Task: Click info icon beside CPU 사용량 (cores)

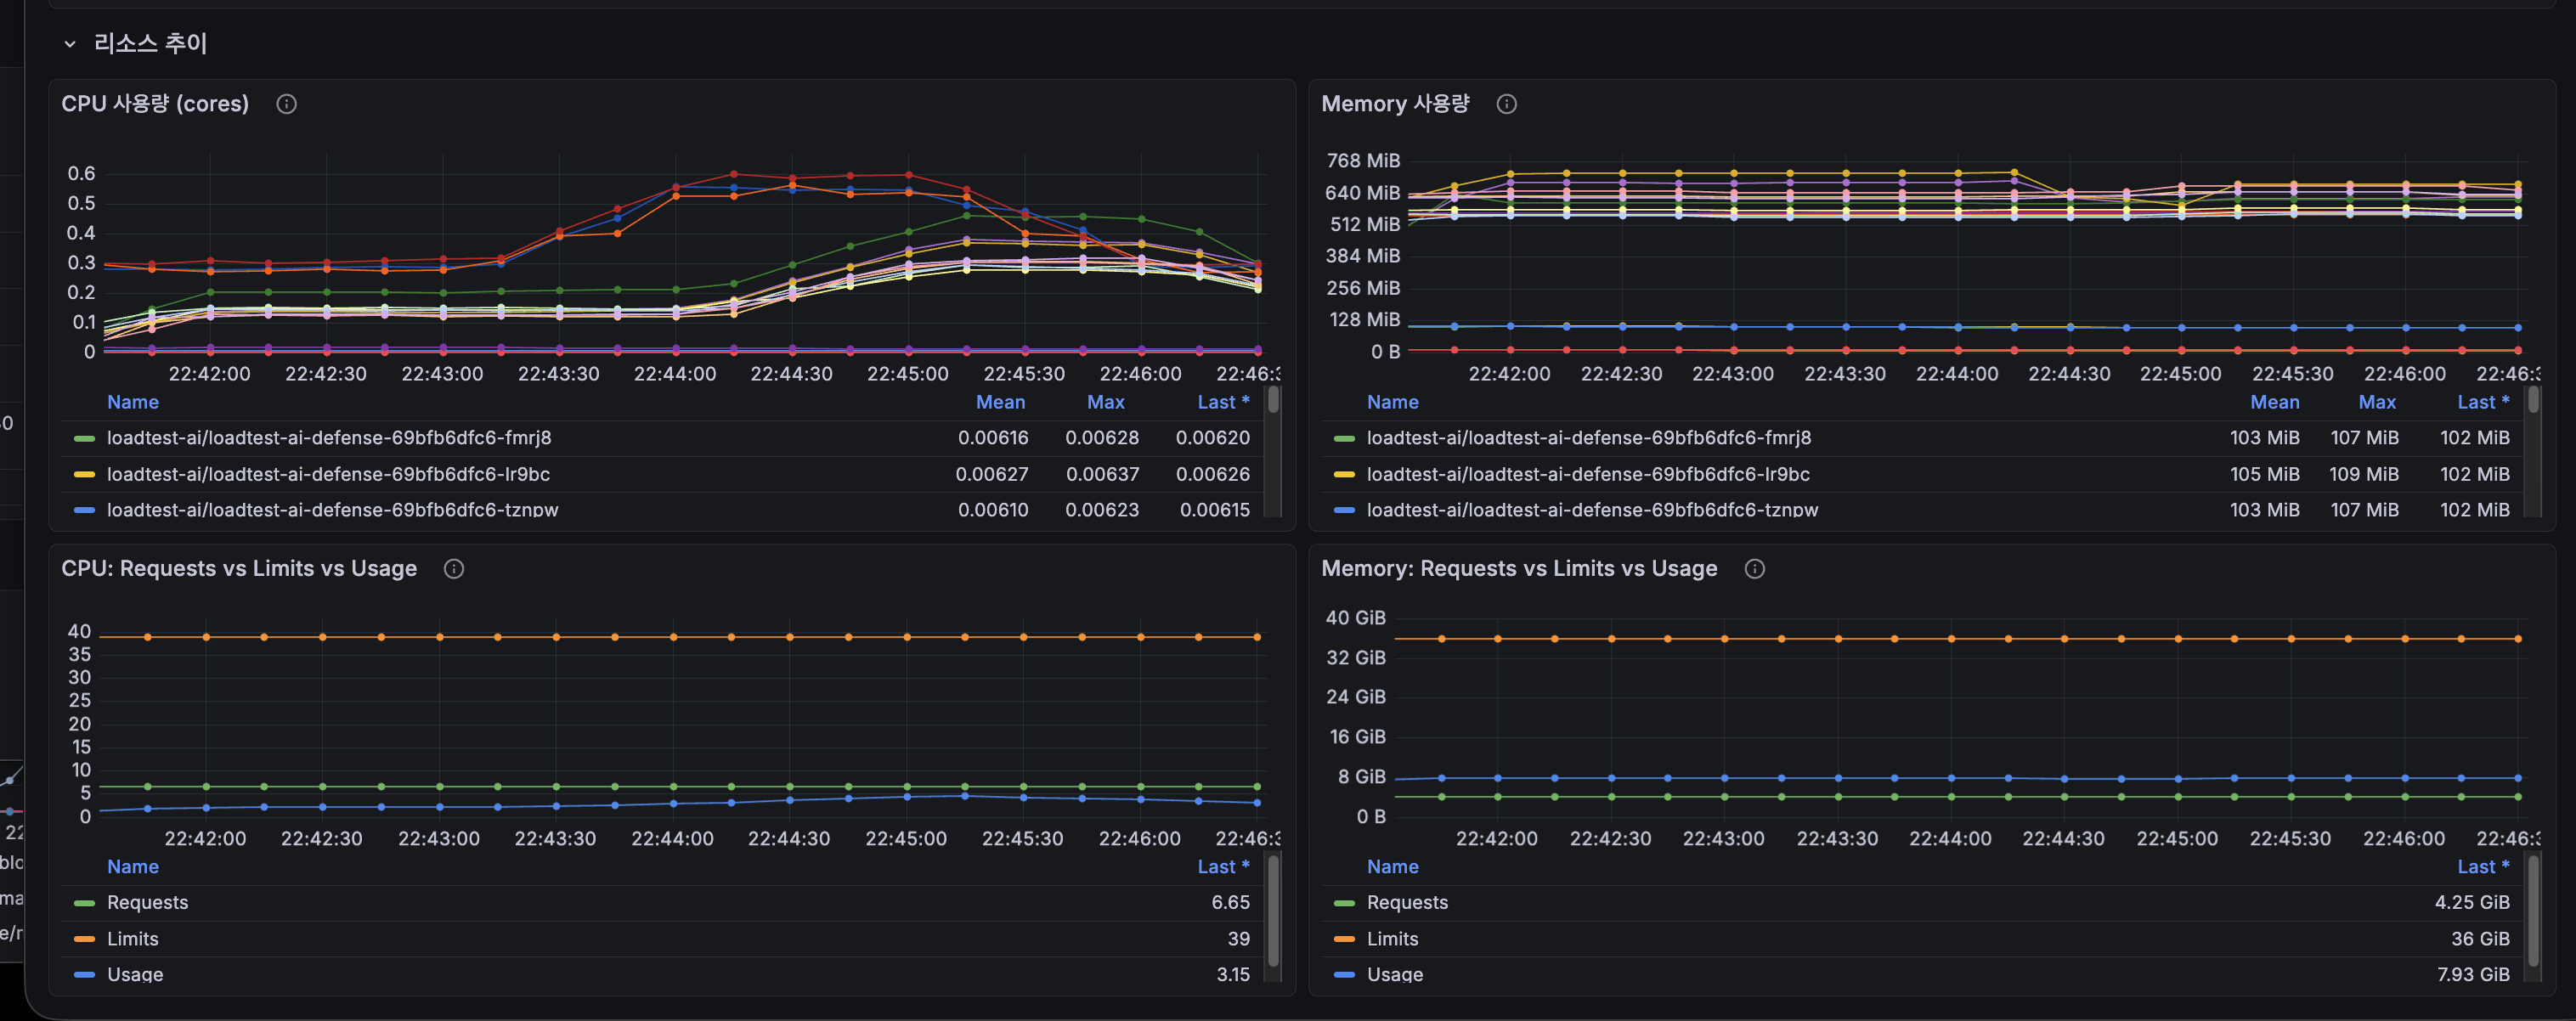Action: (x=286, y=104)
